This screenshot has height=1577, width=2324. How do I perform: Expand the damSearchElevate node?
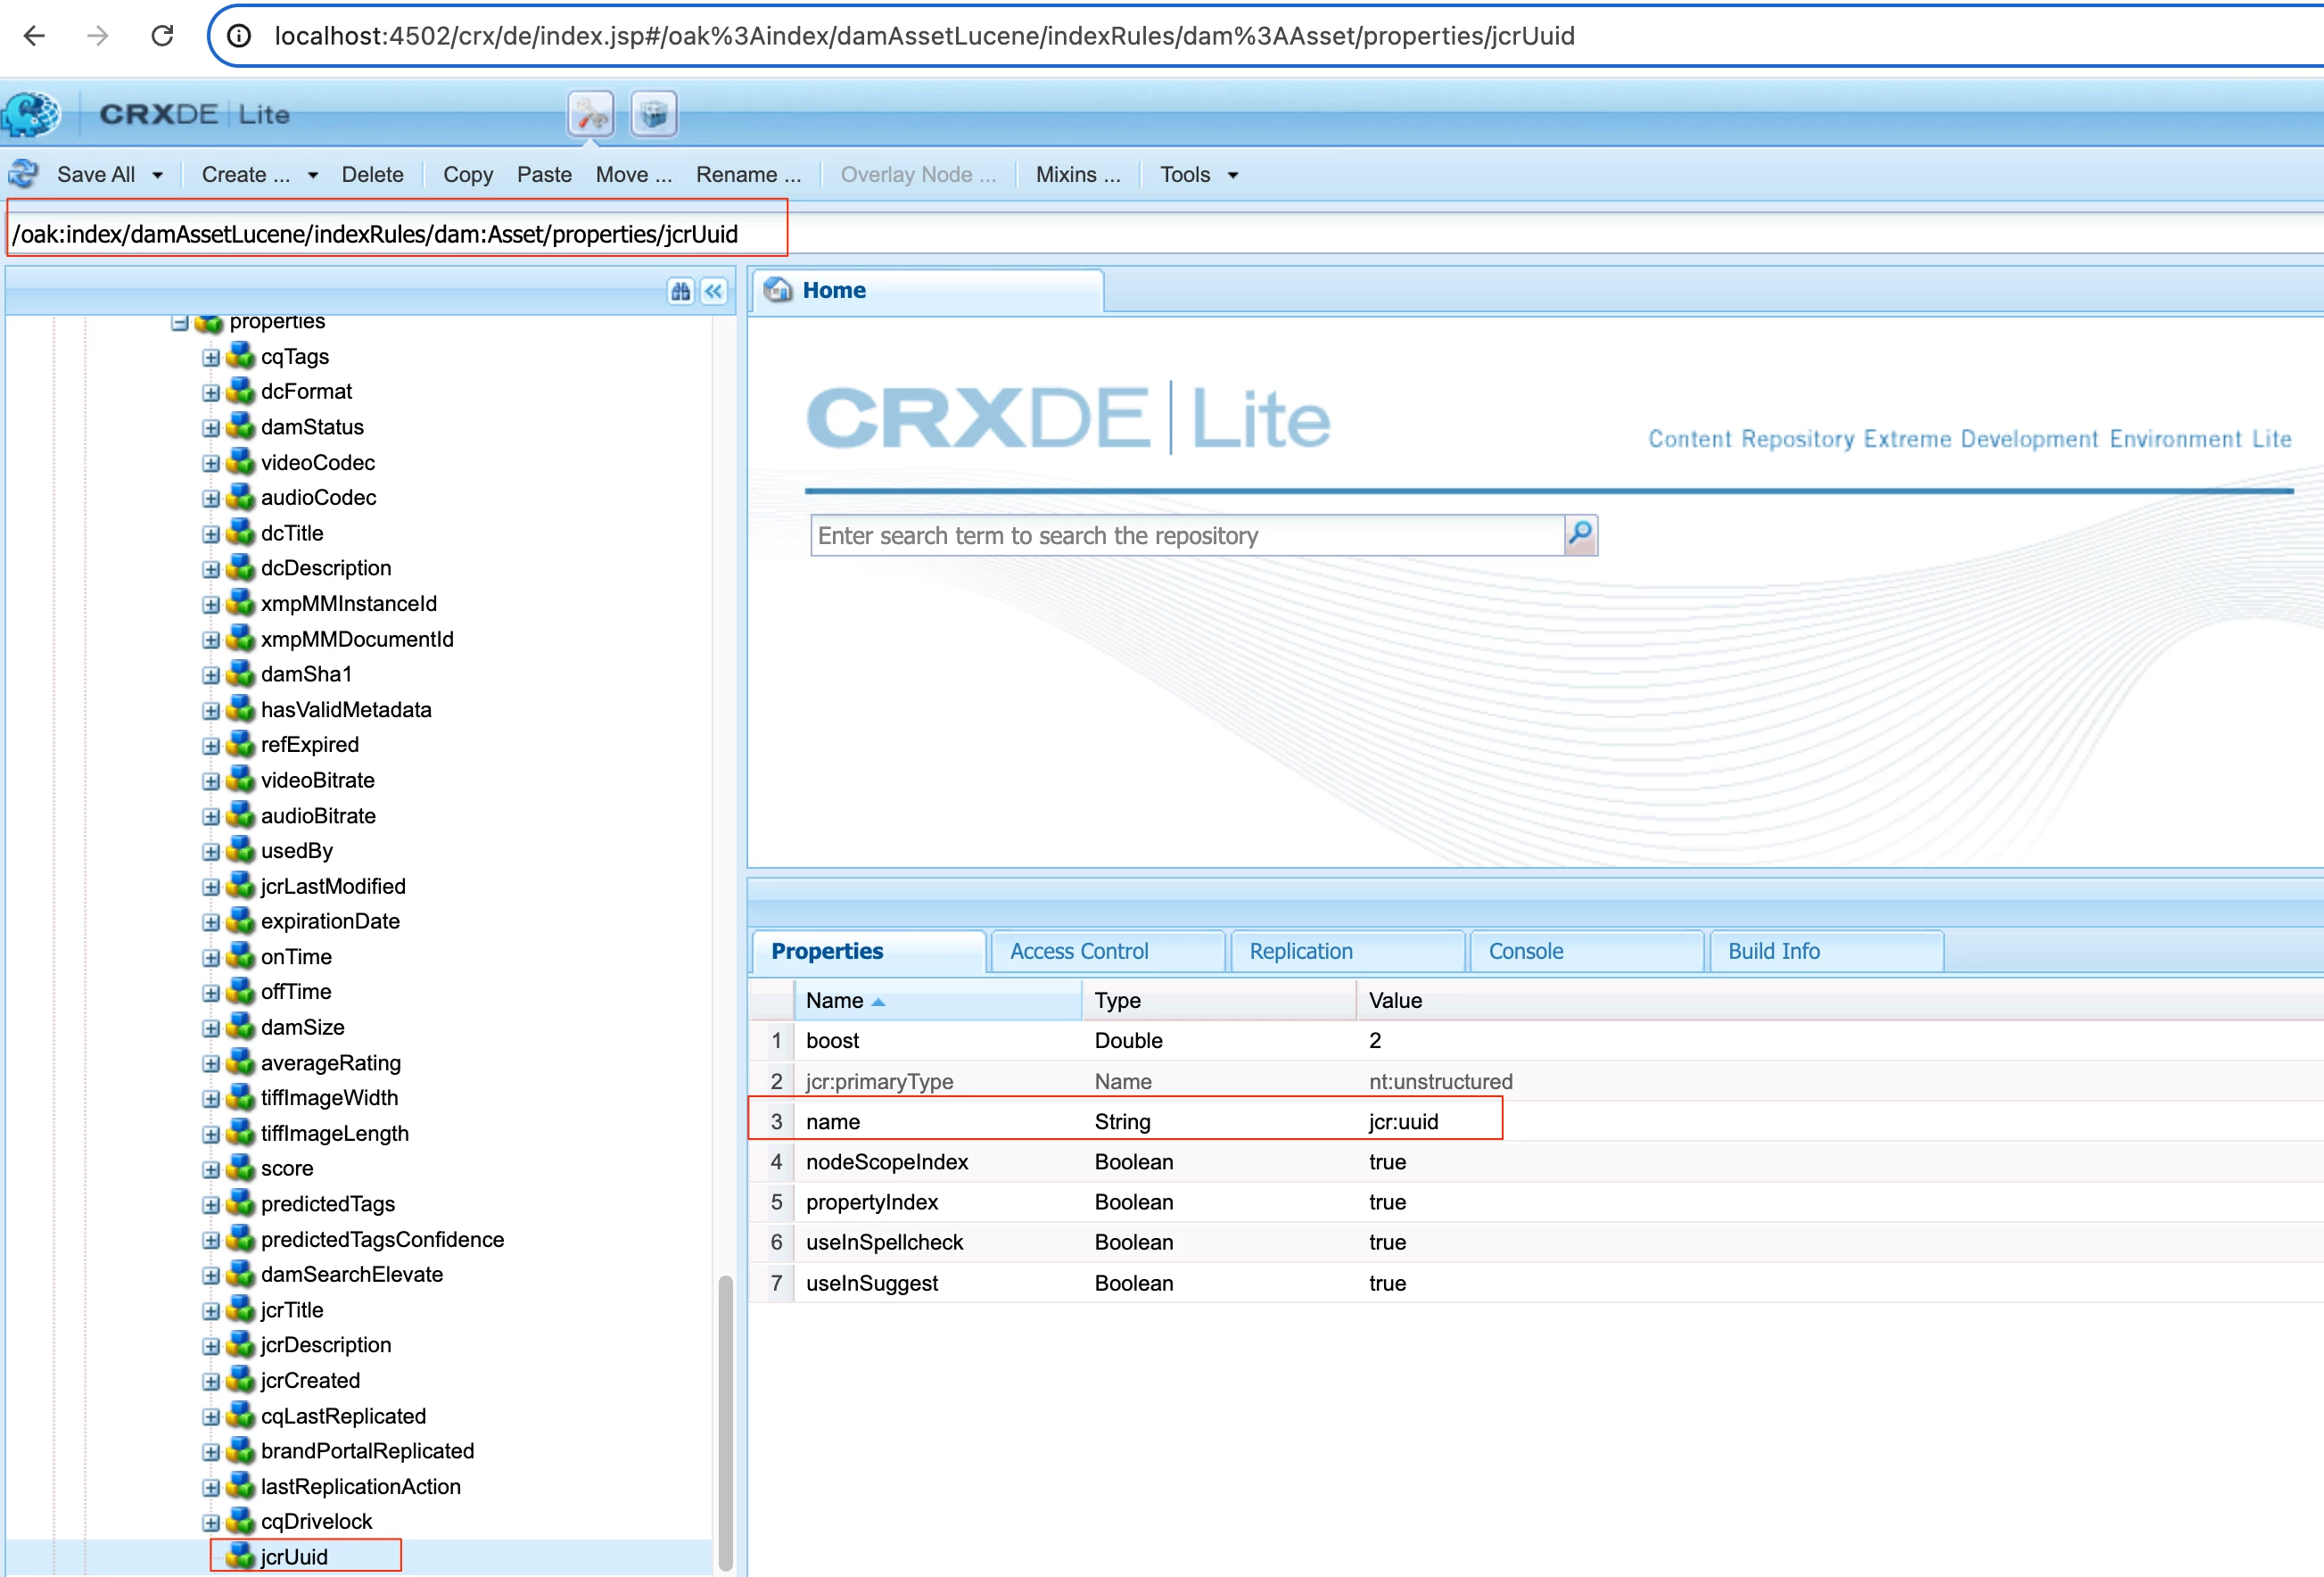coord(211,1275)
